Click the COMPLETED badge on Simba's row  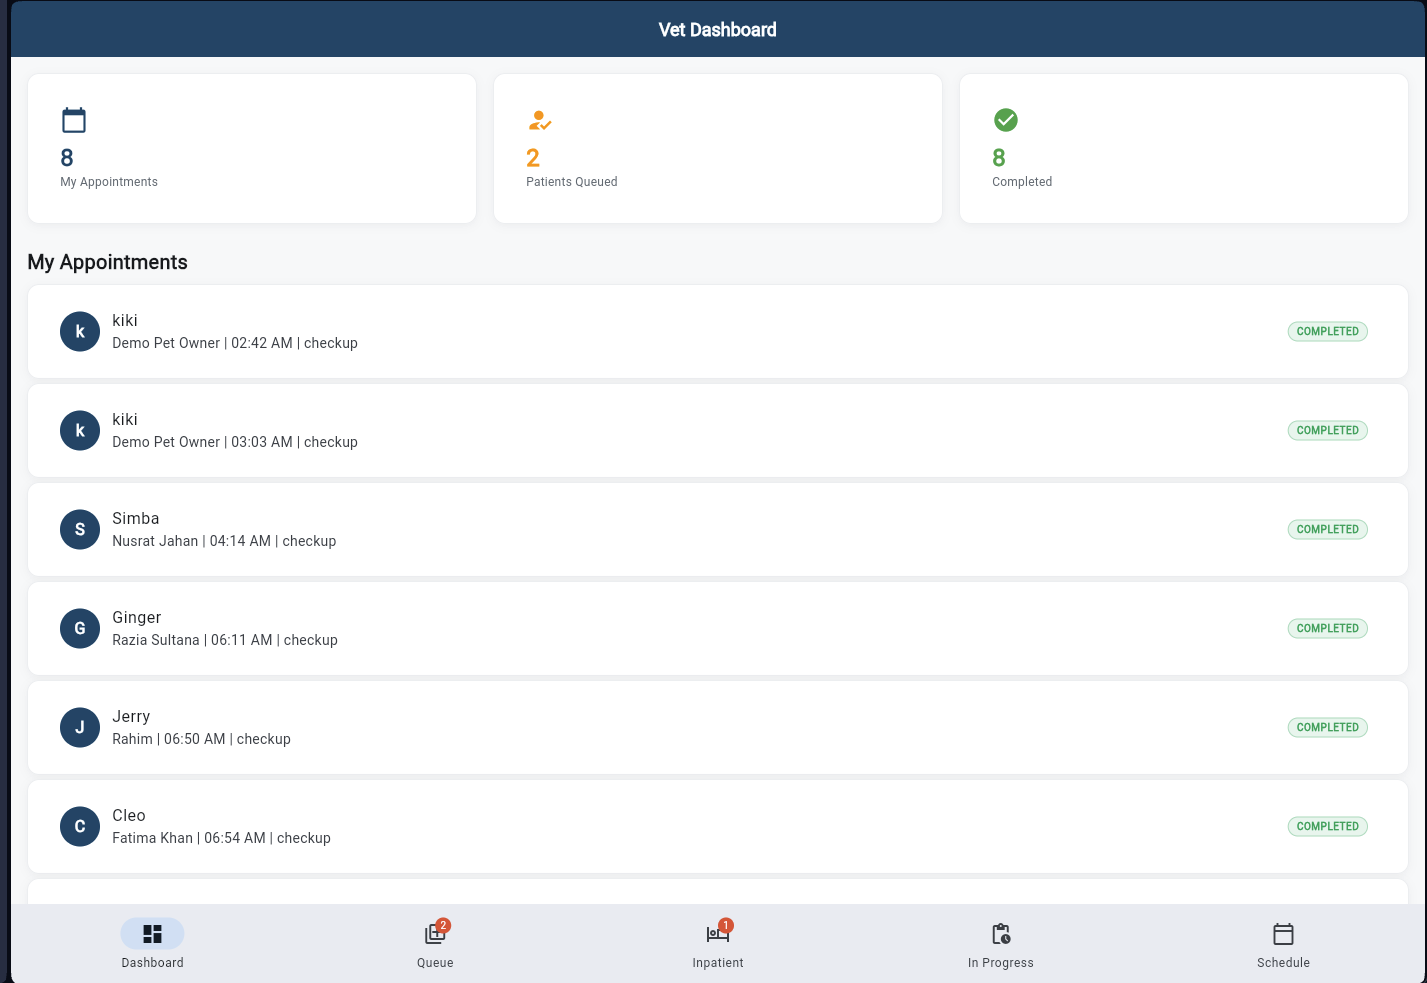[x=1327, y=529]
